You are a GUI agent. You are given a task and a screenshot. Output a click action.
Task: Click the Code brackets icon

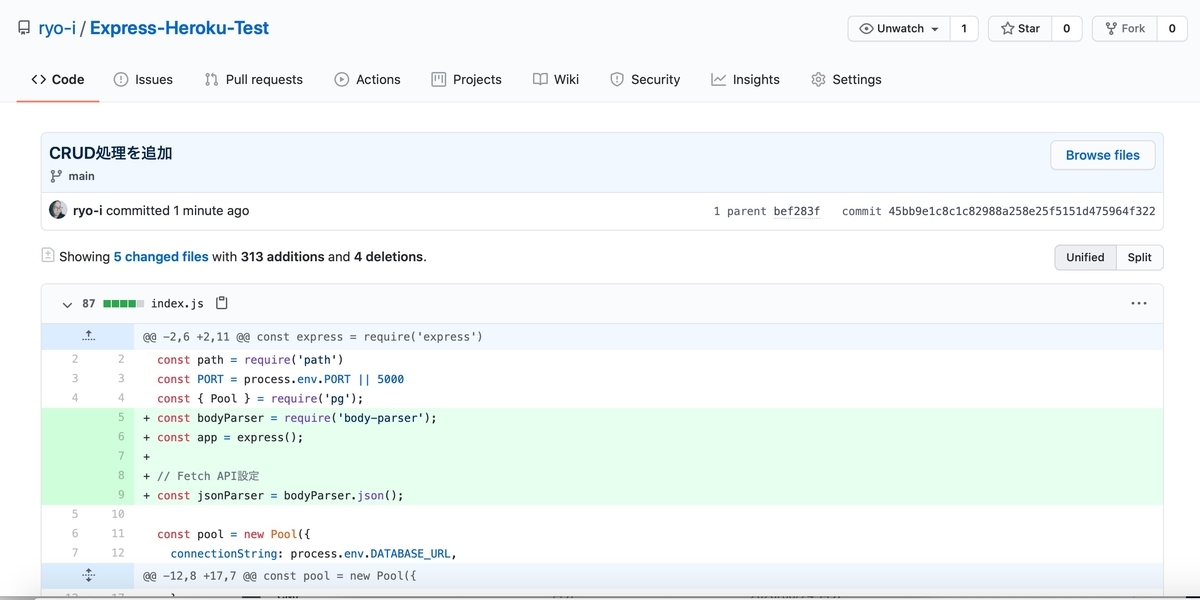click(x=39, y=79)
